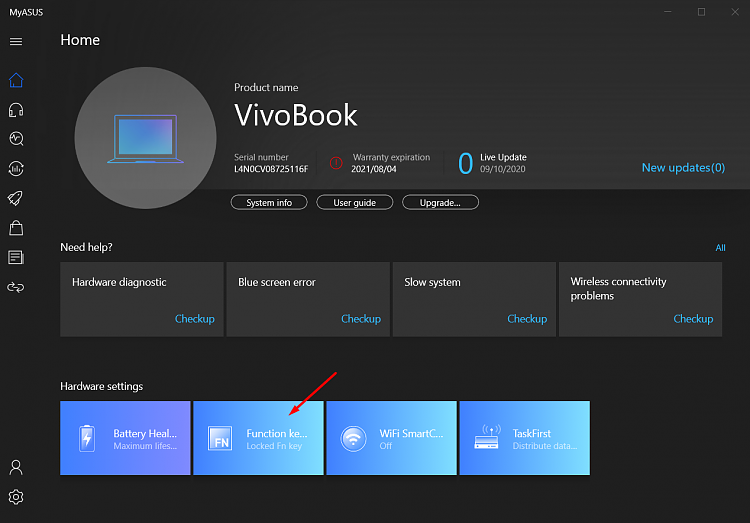
Task: Click the Blue screen error card title
Action: (x=277, y=282)
